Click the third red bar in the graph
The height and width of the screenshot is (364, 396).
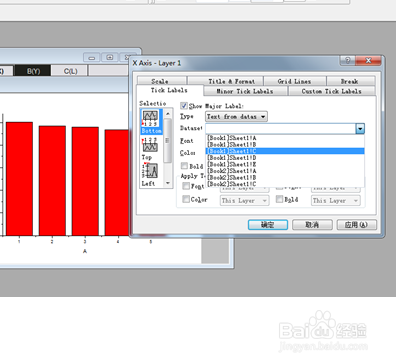pyautogui.click(x=85, y=181)
